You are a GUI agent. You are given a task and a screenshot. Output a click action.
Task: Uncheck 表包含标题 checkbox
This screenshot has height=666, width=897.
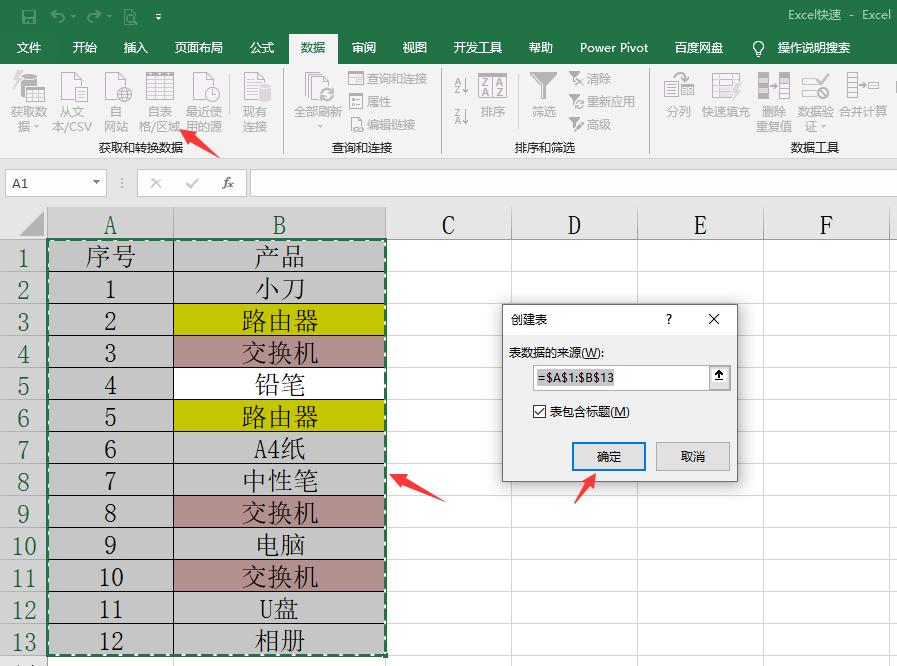539,411
